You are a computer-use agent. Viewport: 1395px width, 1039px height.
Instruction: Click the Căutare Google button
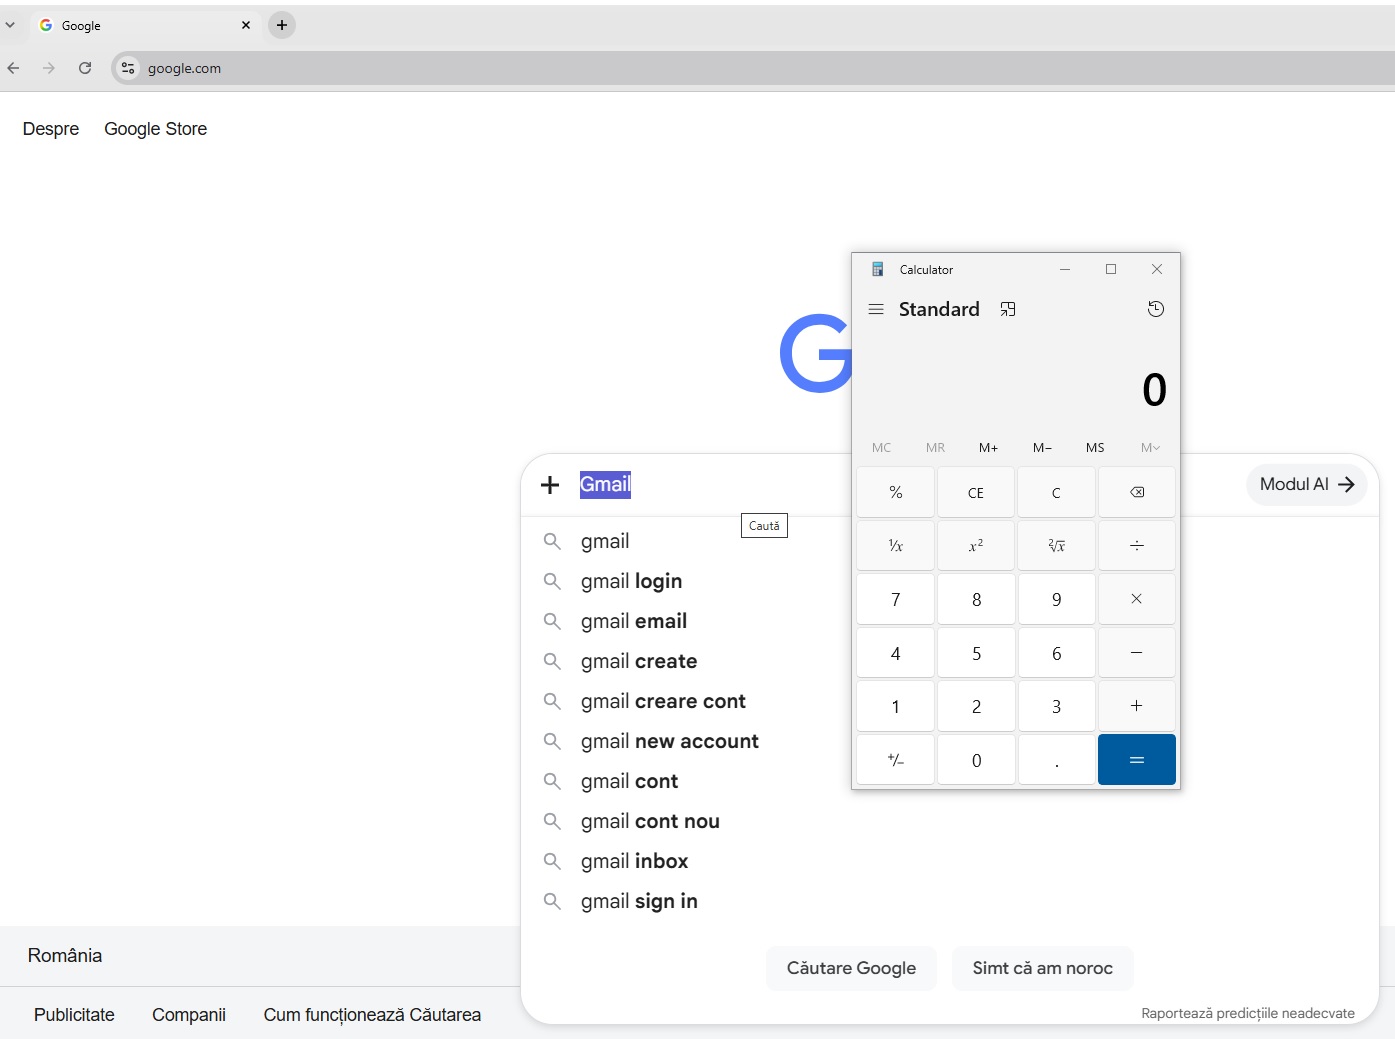[851, 968]
